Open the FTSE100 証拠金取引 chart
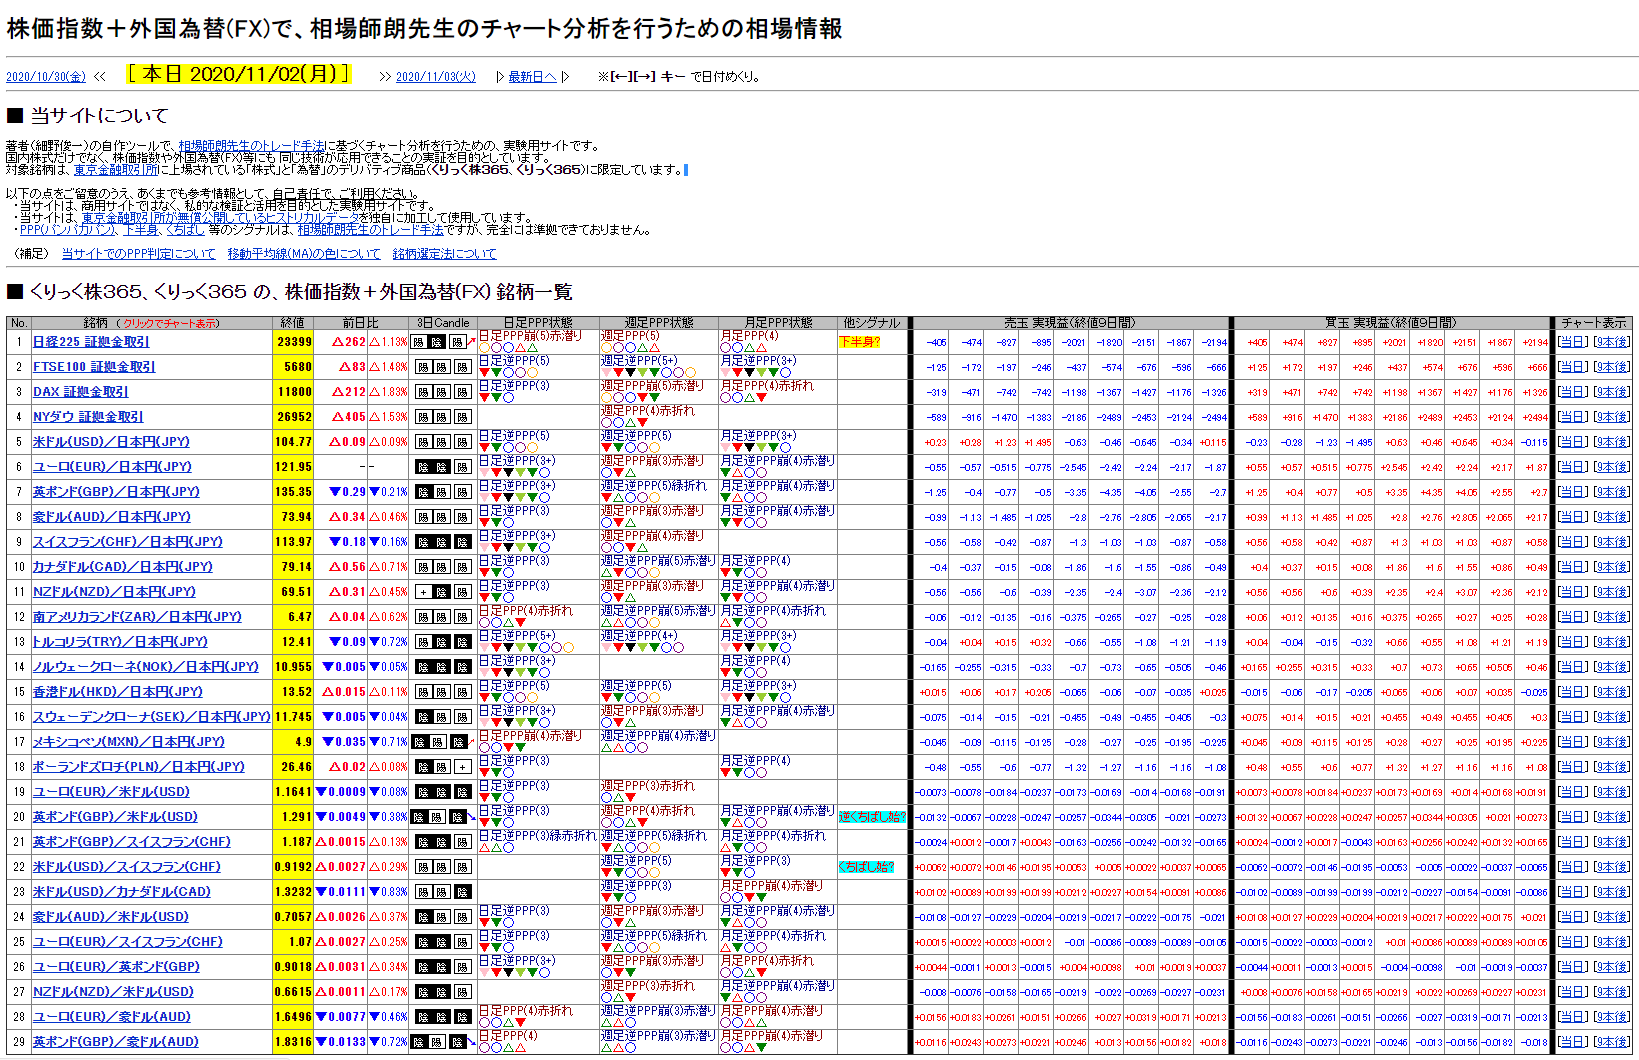Screen dimensions: 1639x1060 [x=94, y=367]
